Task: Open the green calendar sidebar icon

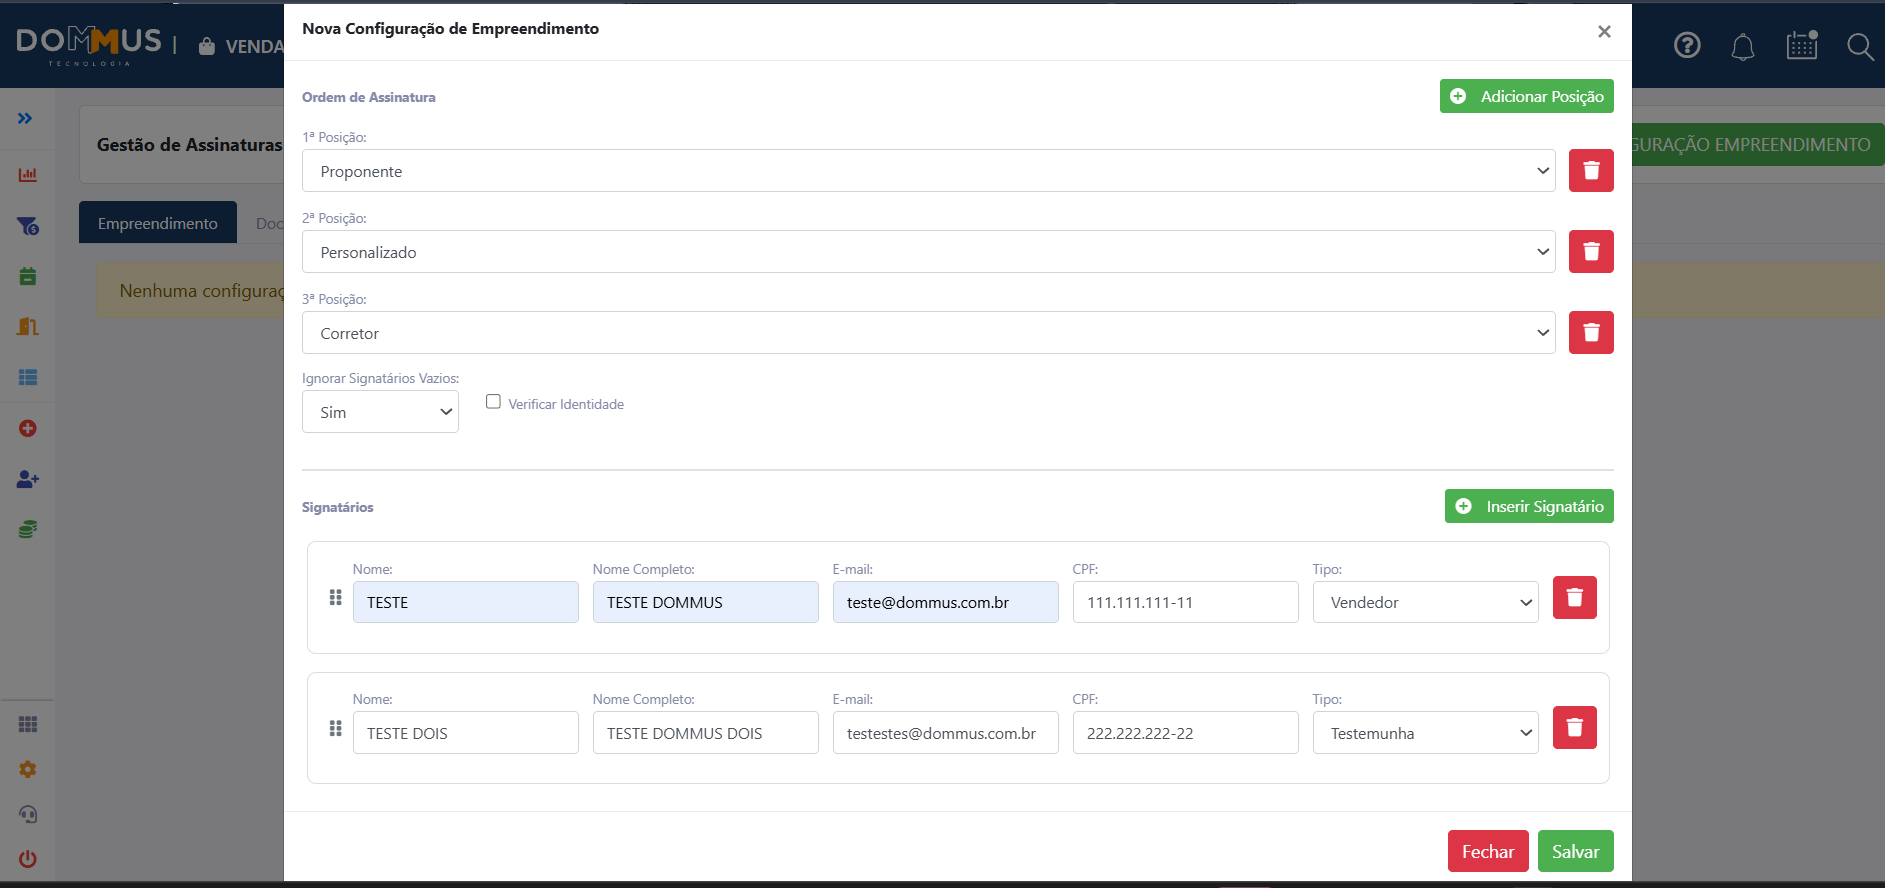Action: (28, 276)
